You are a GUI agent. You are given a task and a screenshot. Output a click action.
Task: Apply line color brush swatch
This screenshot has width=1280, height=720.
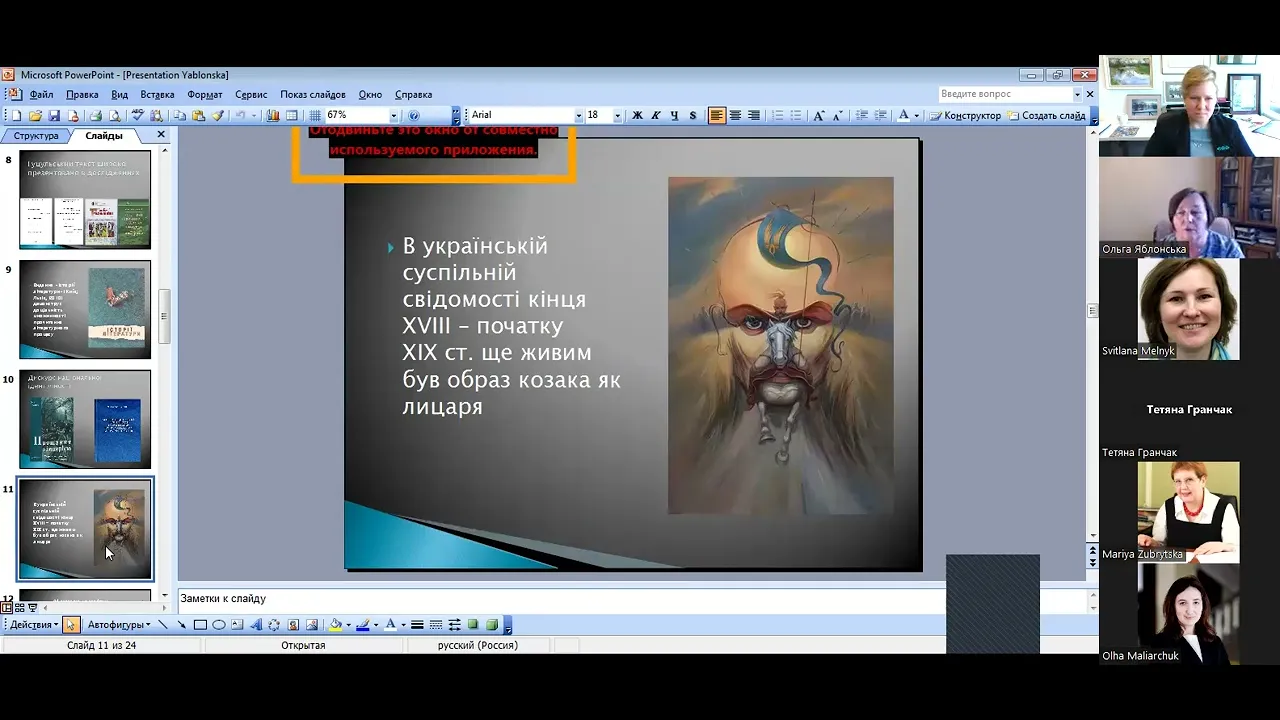tap(362, 625)
